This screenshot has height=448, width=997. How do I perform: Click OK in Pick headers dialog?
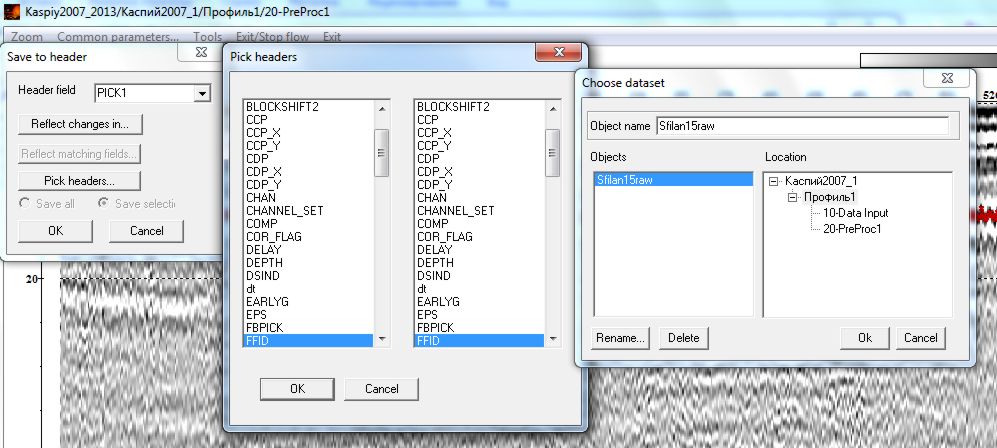coord(297,389)
